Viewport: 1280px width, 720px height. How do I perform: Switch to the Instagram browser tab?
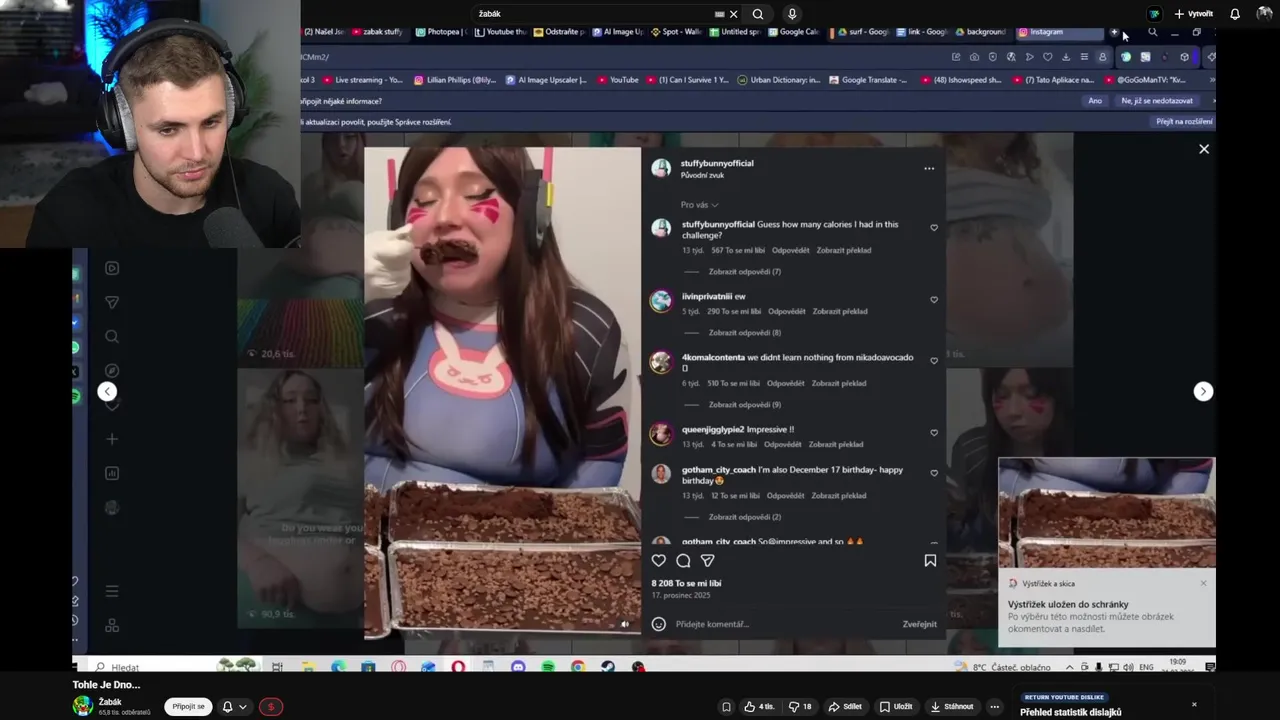point(1058,32)
